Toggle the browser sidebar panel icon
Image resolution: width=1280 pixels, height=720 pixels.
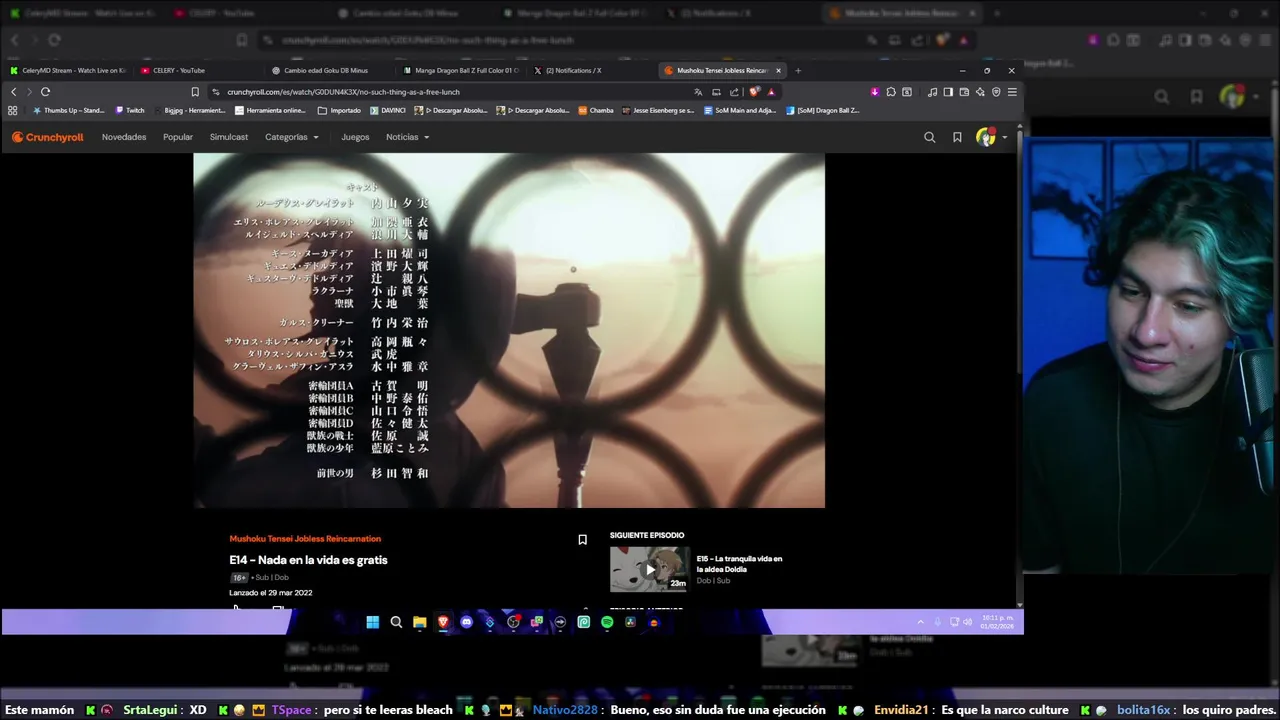[948, 91]
